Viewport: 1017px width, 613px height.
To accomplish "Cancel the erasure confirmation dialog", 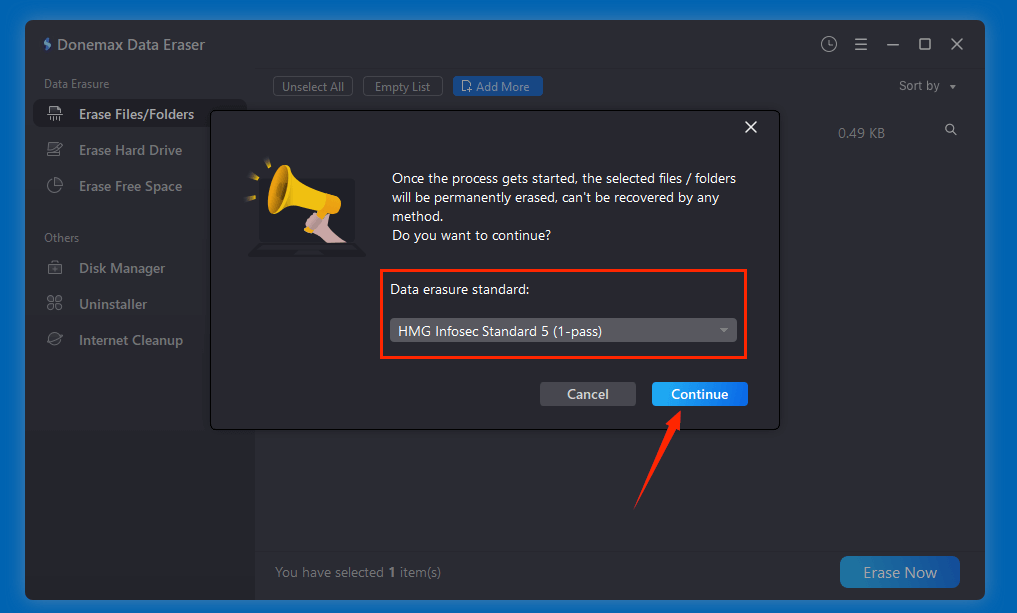I will point(587,394).
